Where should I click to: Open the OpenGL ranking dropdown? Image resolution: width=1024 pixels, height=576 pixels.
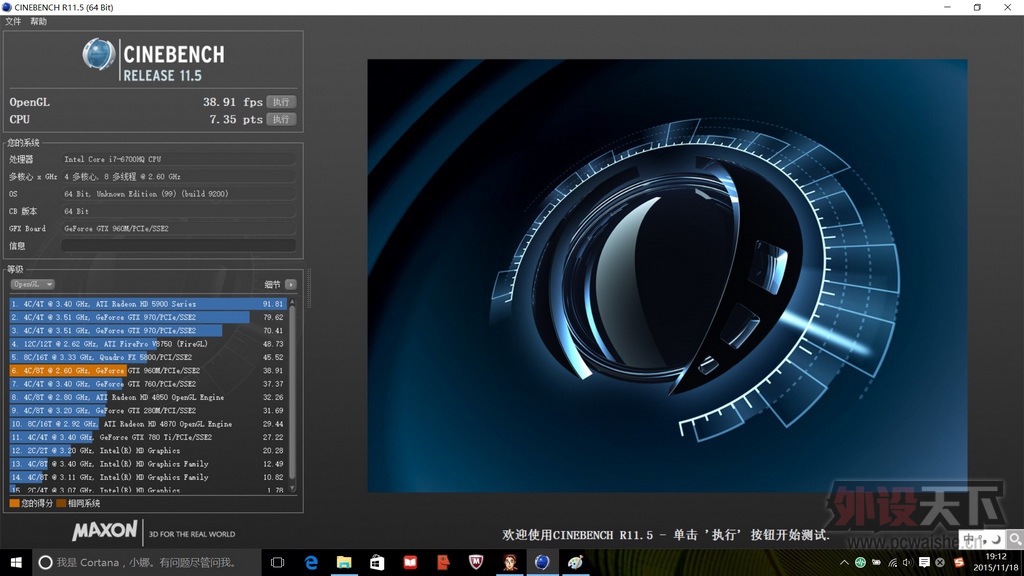point(32,284)
